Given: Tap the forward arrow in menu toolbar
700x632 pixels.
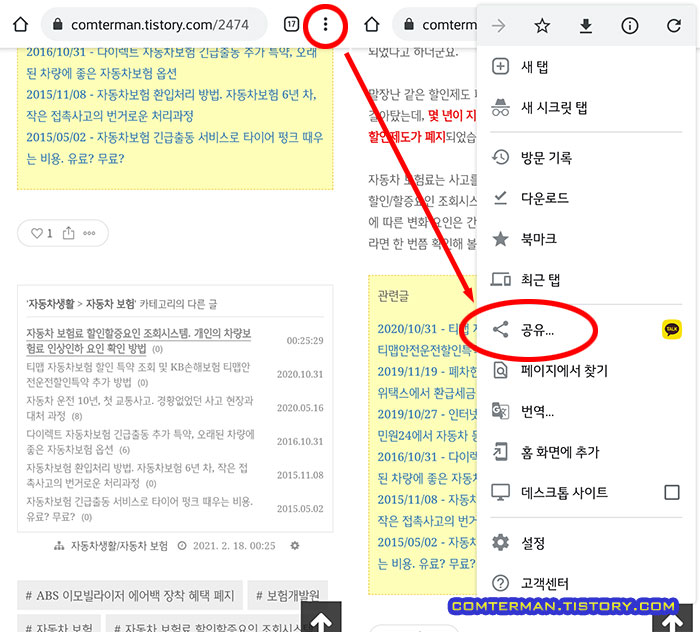Looking at the screenshot, I should click(x=498, y=25).
